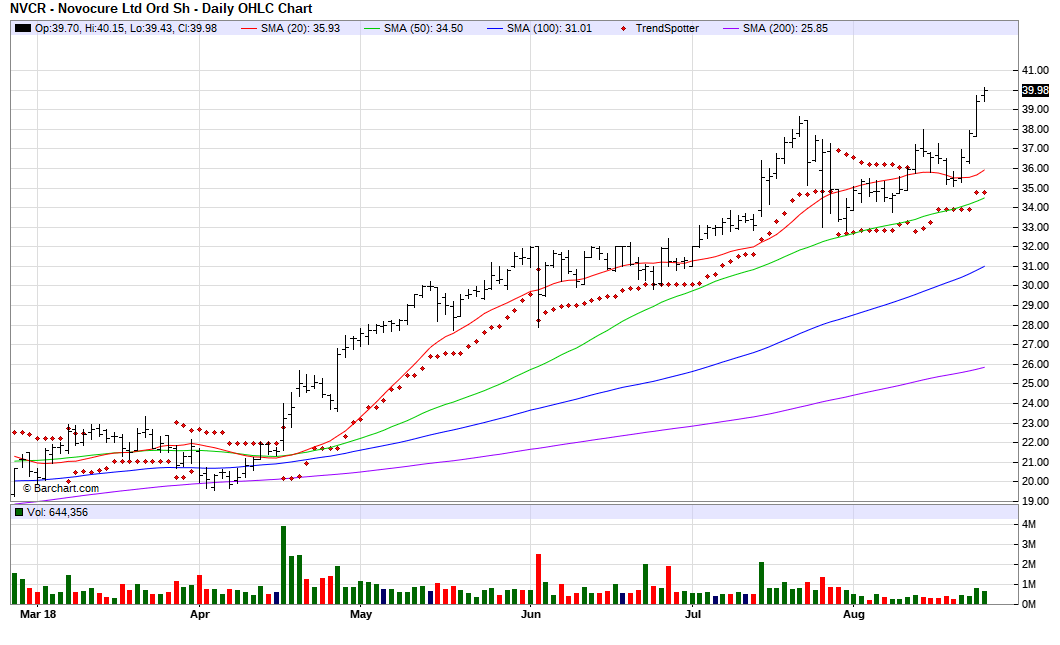Click the 28.00 price axis label
Image resolution: width=1060 pixels, height=645 pixels.
click(1036, 325)
